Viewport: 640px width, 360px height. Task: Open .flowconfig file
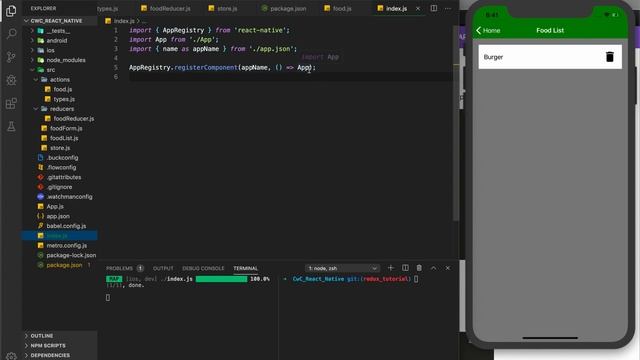pos(61,167)
